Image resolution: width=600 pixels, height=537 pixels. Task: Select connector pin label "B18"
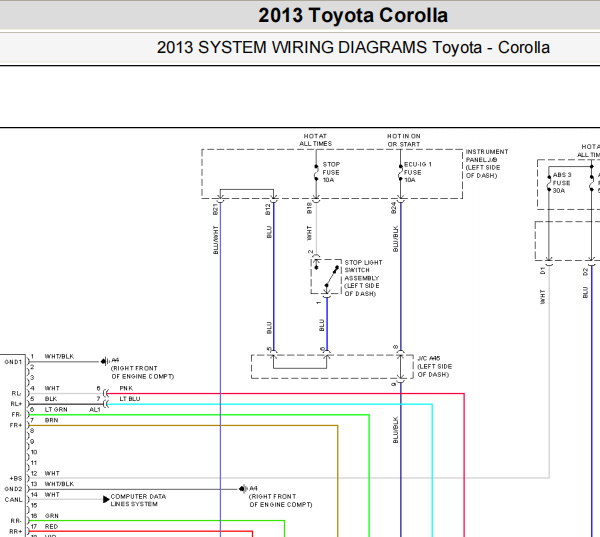pyautogui.click(x=310, y=208)
